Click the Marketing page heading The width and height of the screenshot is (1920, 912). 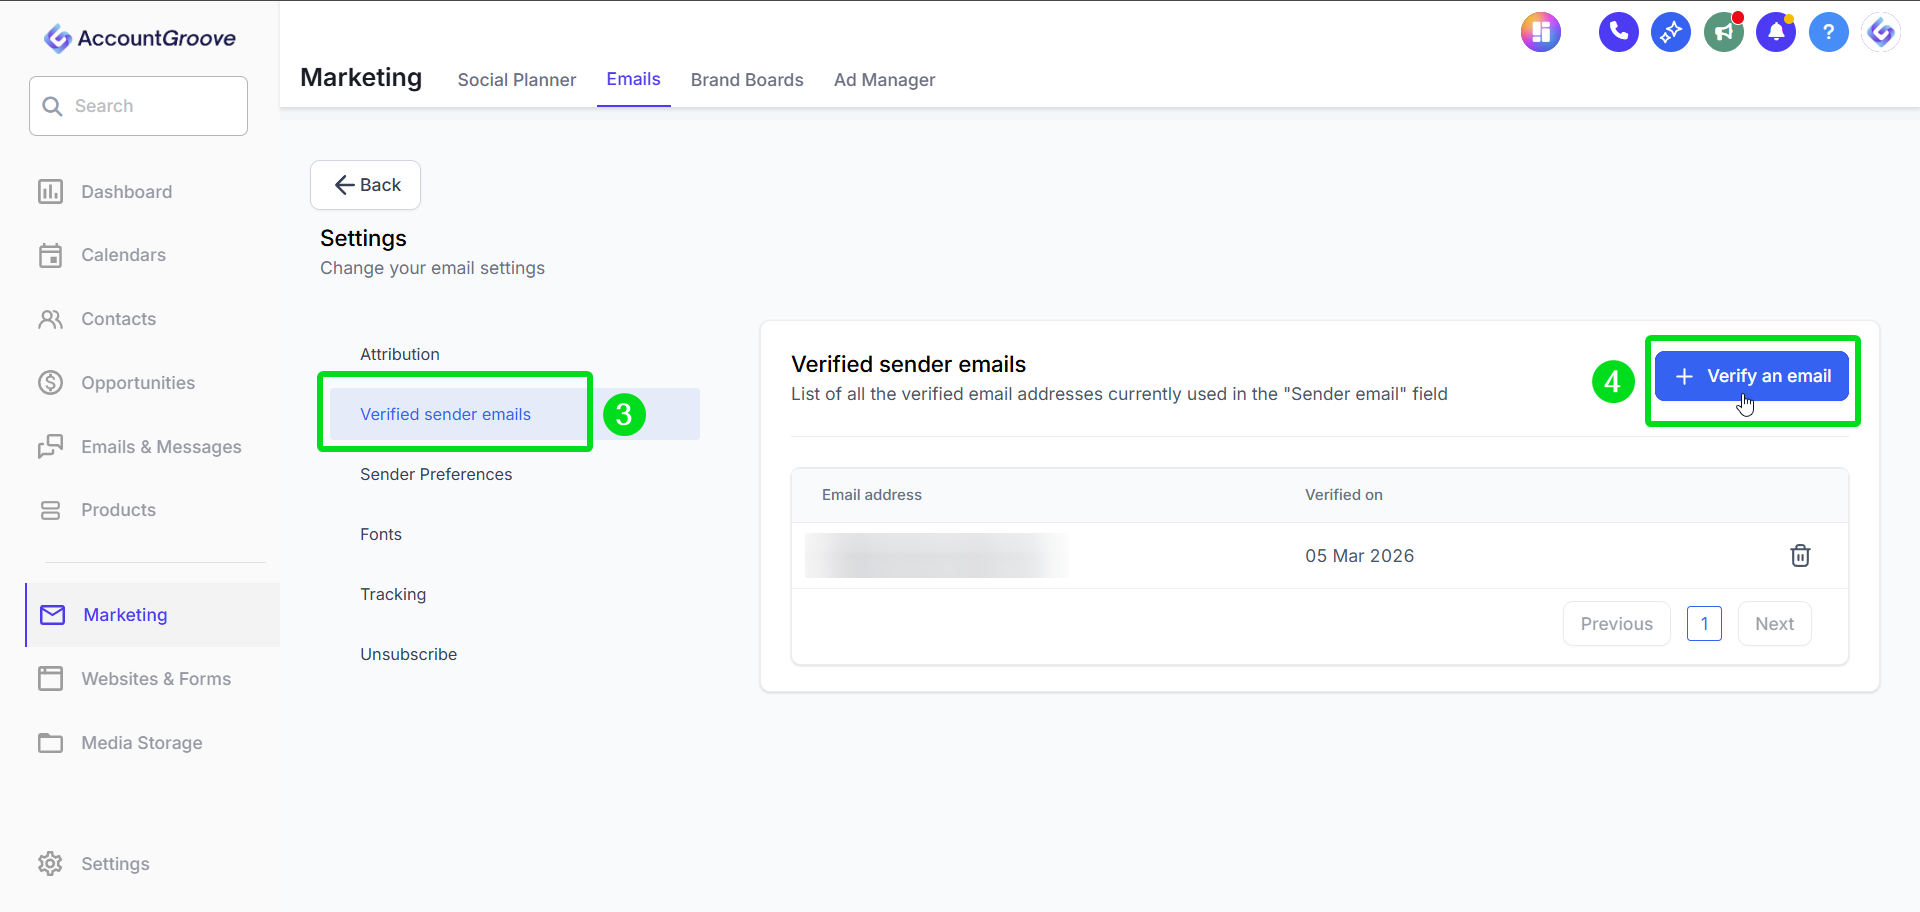361,77
